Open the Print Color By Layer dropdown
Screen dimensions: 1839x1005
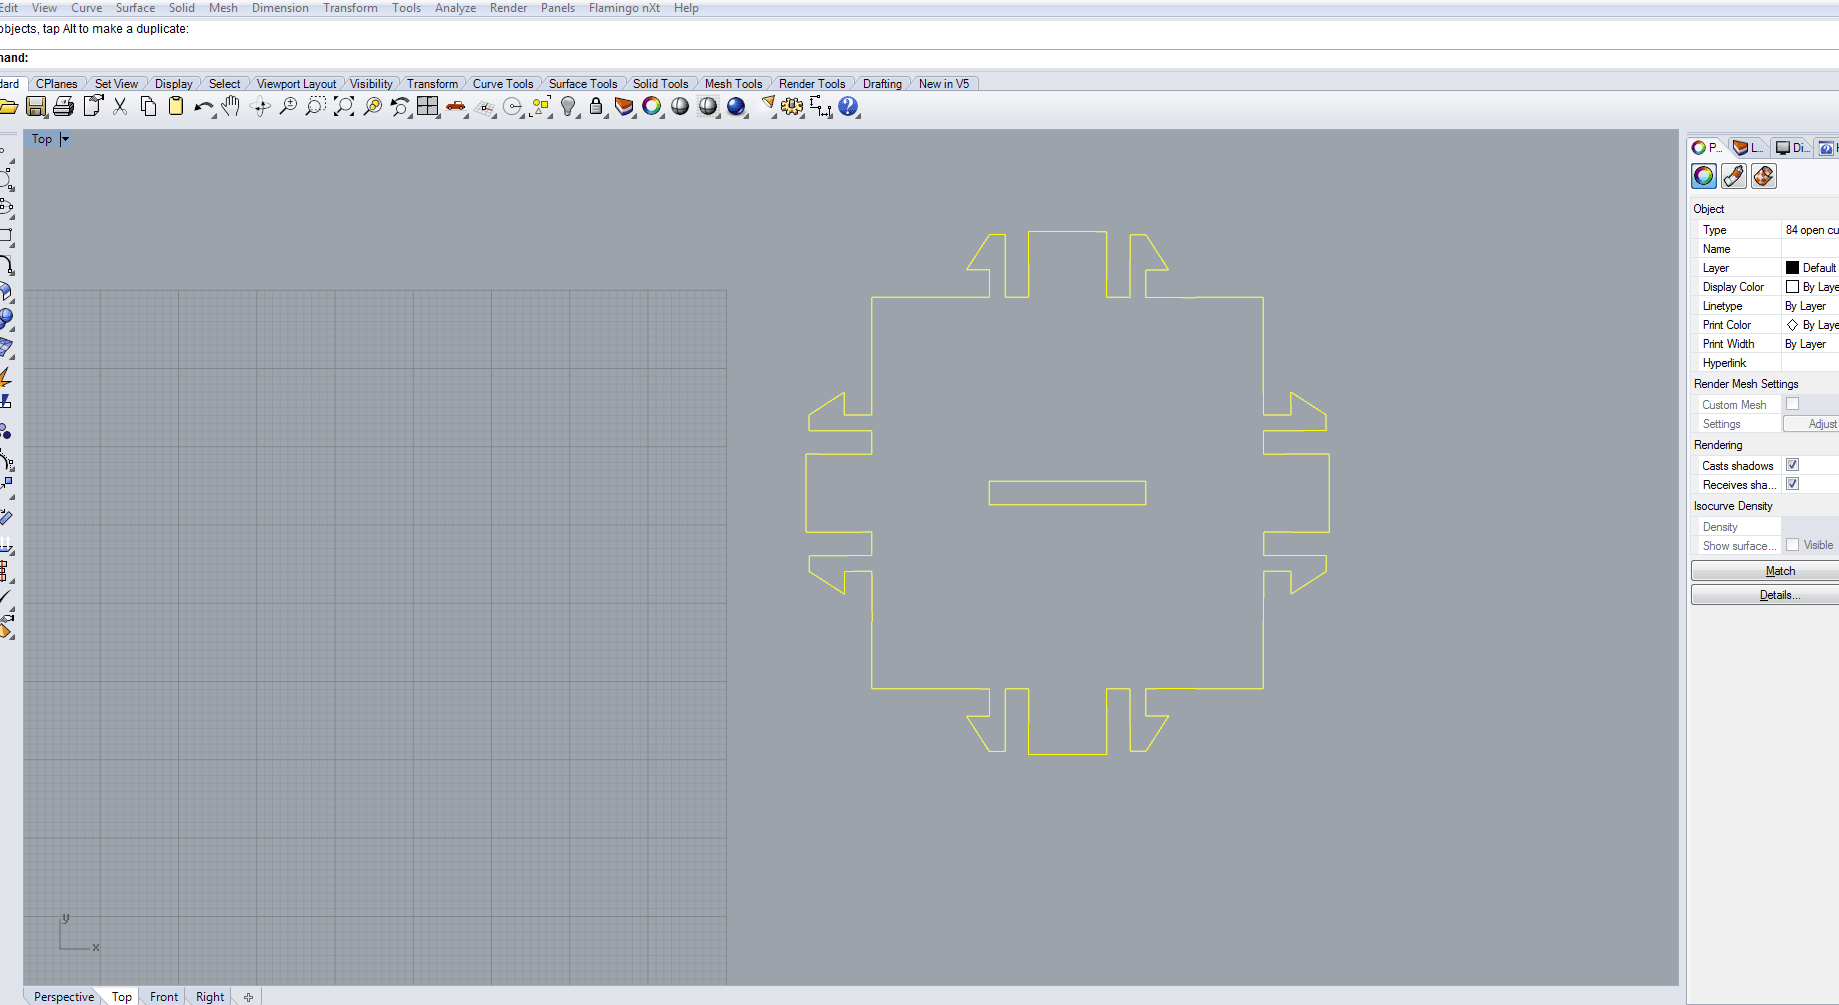click(1810, 325)
